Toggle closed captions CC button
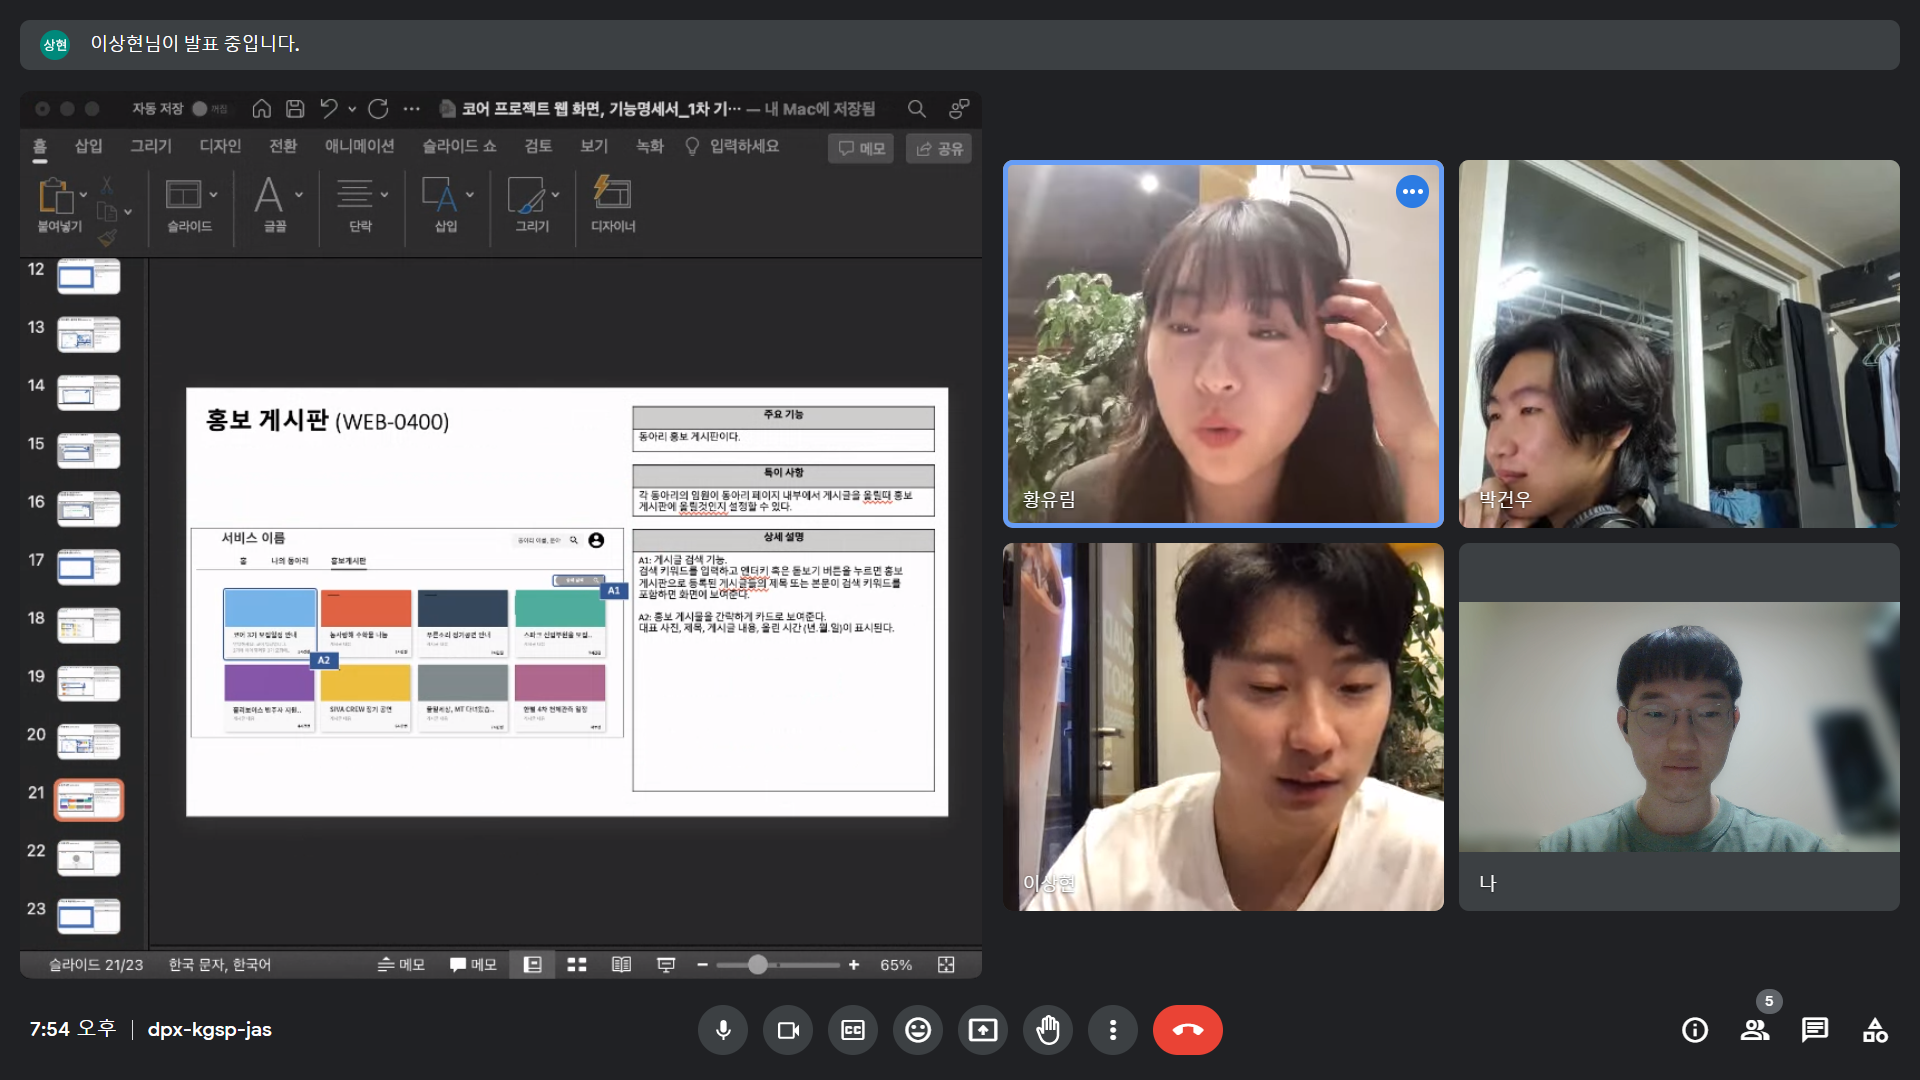The height and width of the screenshot is (1080, 1920). (853, 1030)
